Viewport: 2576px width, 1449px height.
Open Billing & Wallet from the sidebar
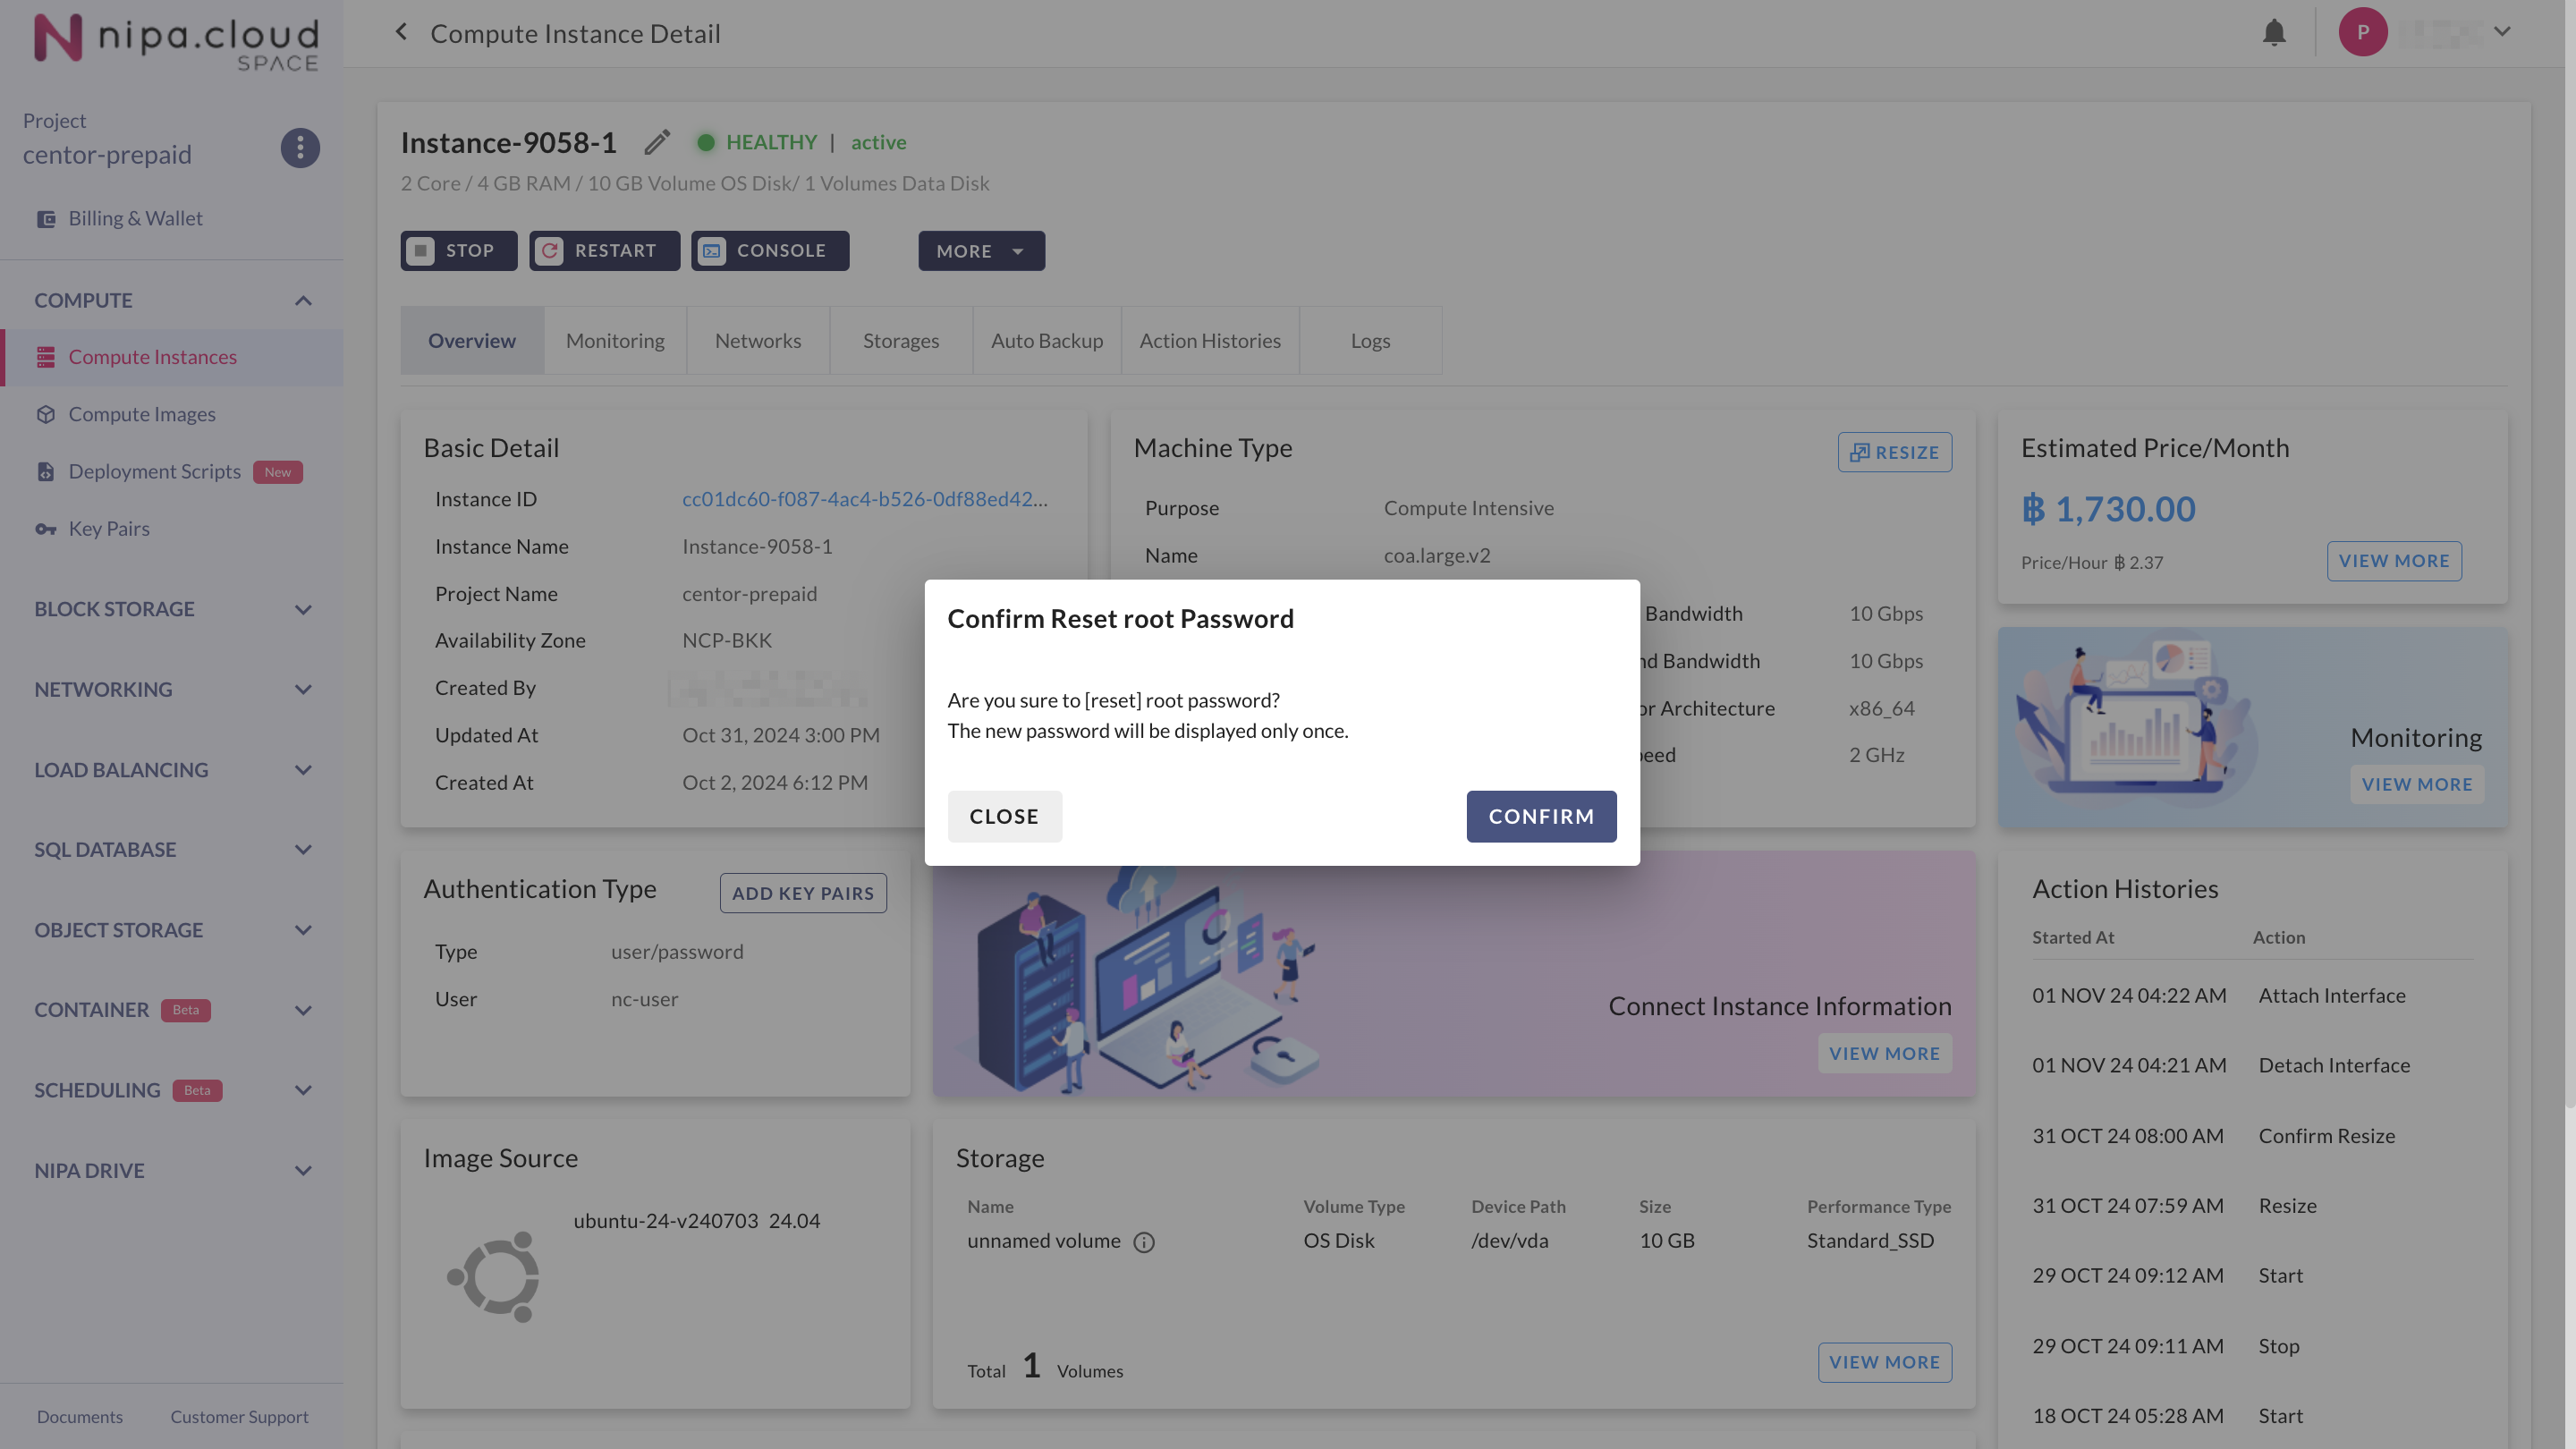click(x=135, y=219)
